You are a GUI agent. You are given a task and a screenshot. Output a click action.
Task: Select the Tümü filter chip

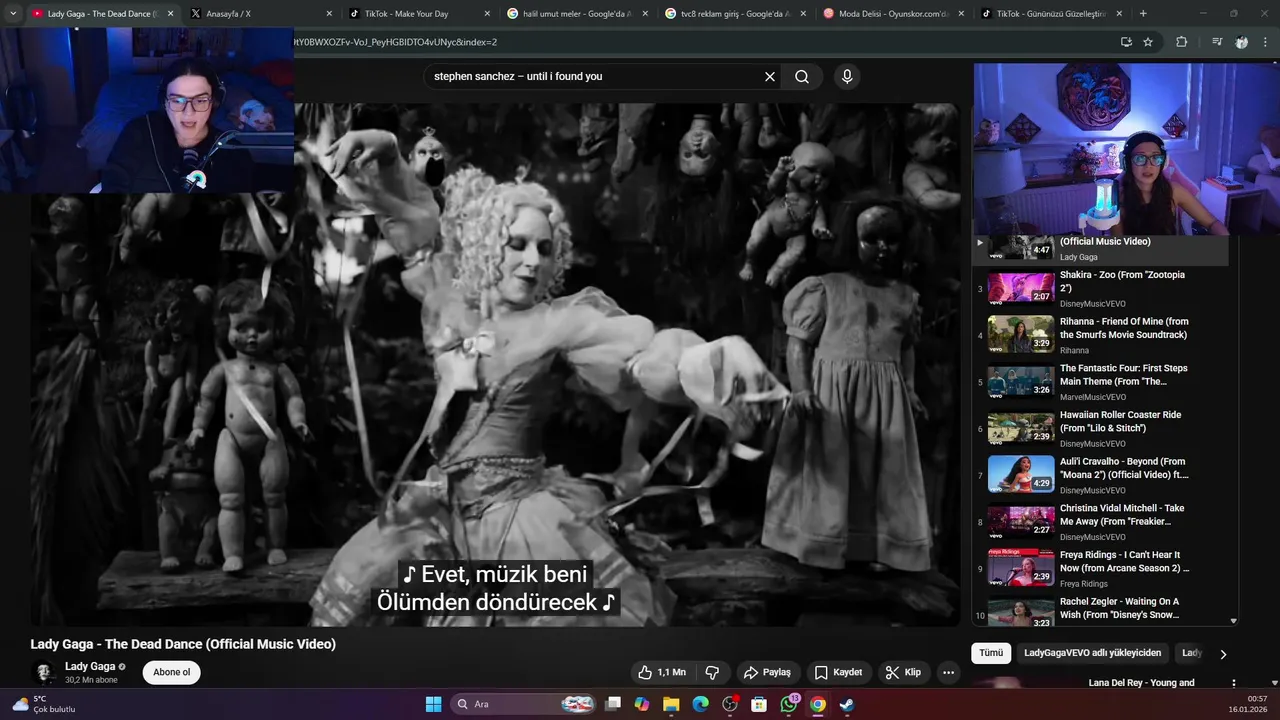[991, 653]
